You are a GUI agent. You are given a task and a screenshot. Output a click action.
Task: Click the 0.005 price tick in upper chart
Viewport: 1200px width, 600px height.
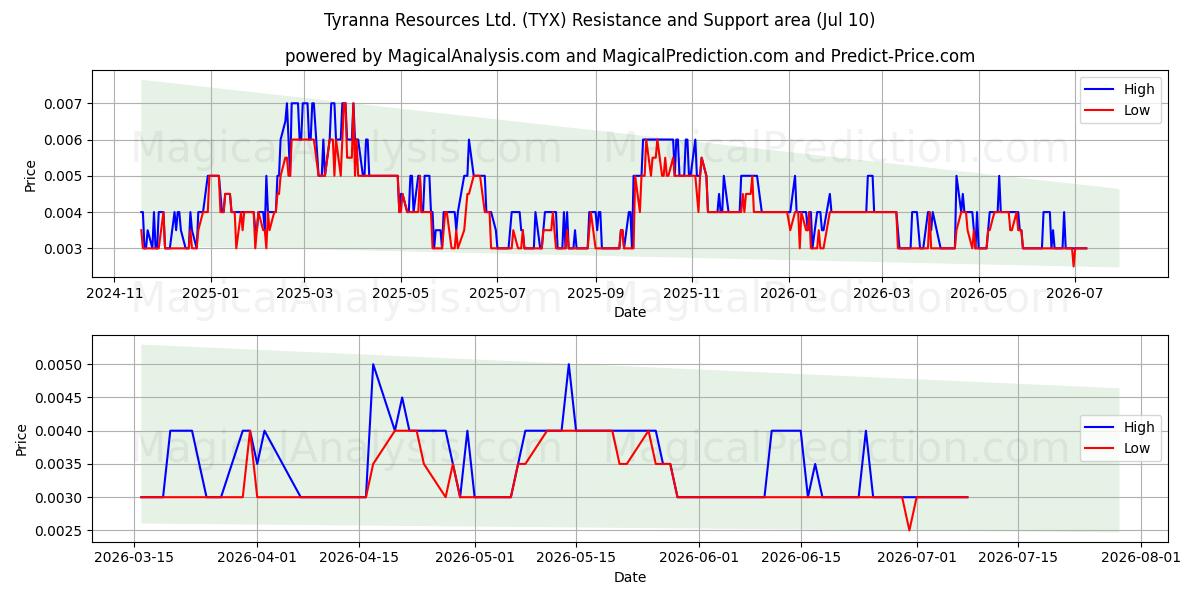(x=65, y=176)
